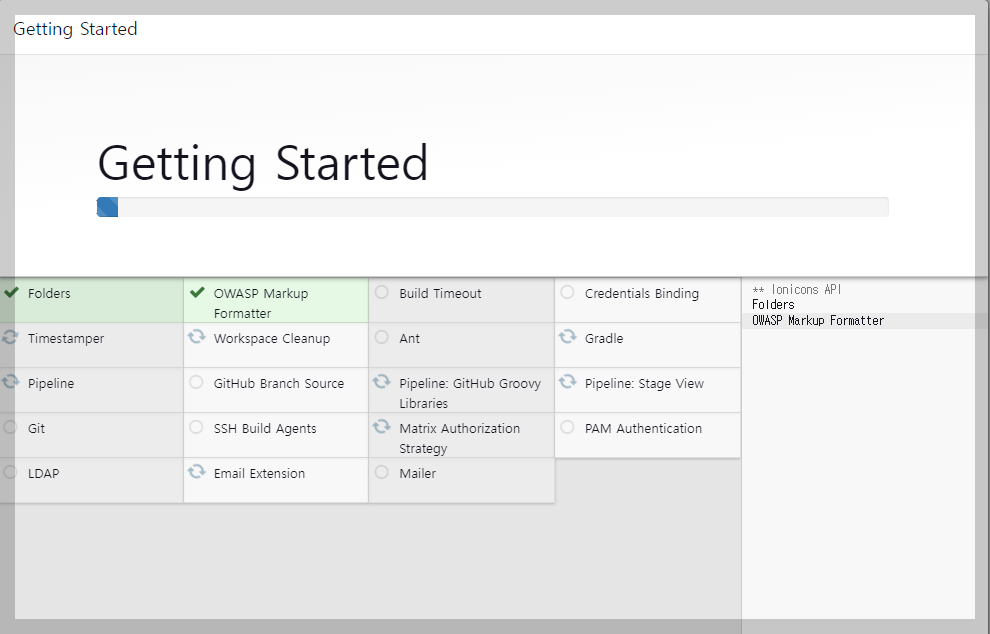The width and height of the screenshot is (990, 634).
Task: Click the 'Gradle' plugin name
Action: point(604,338)
